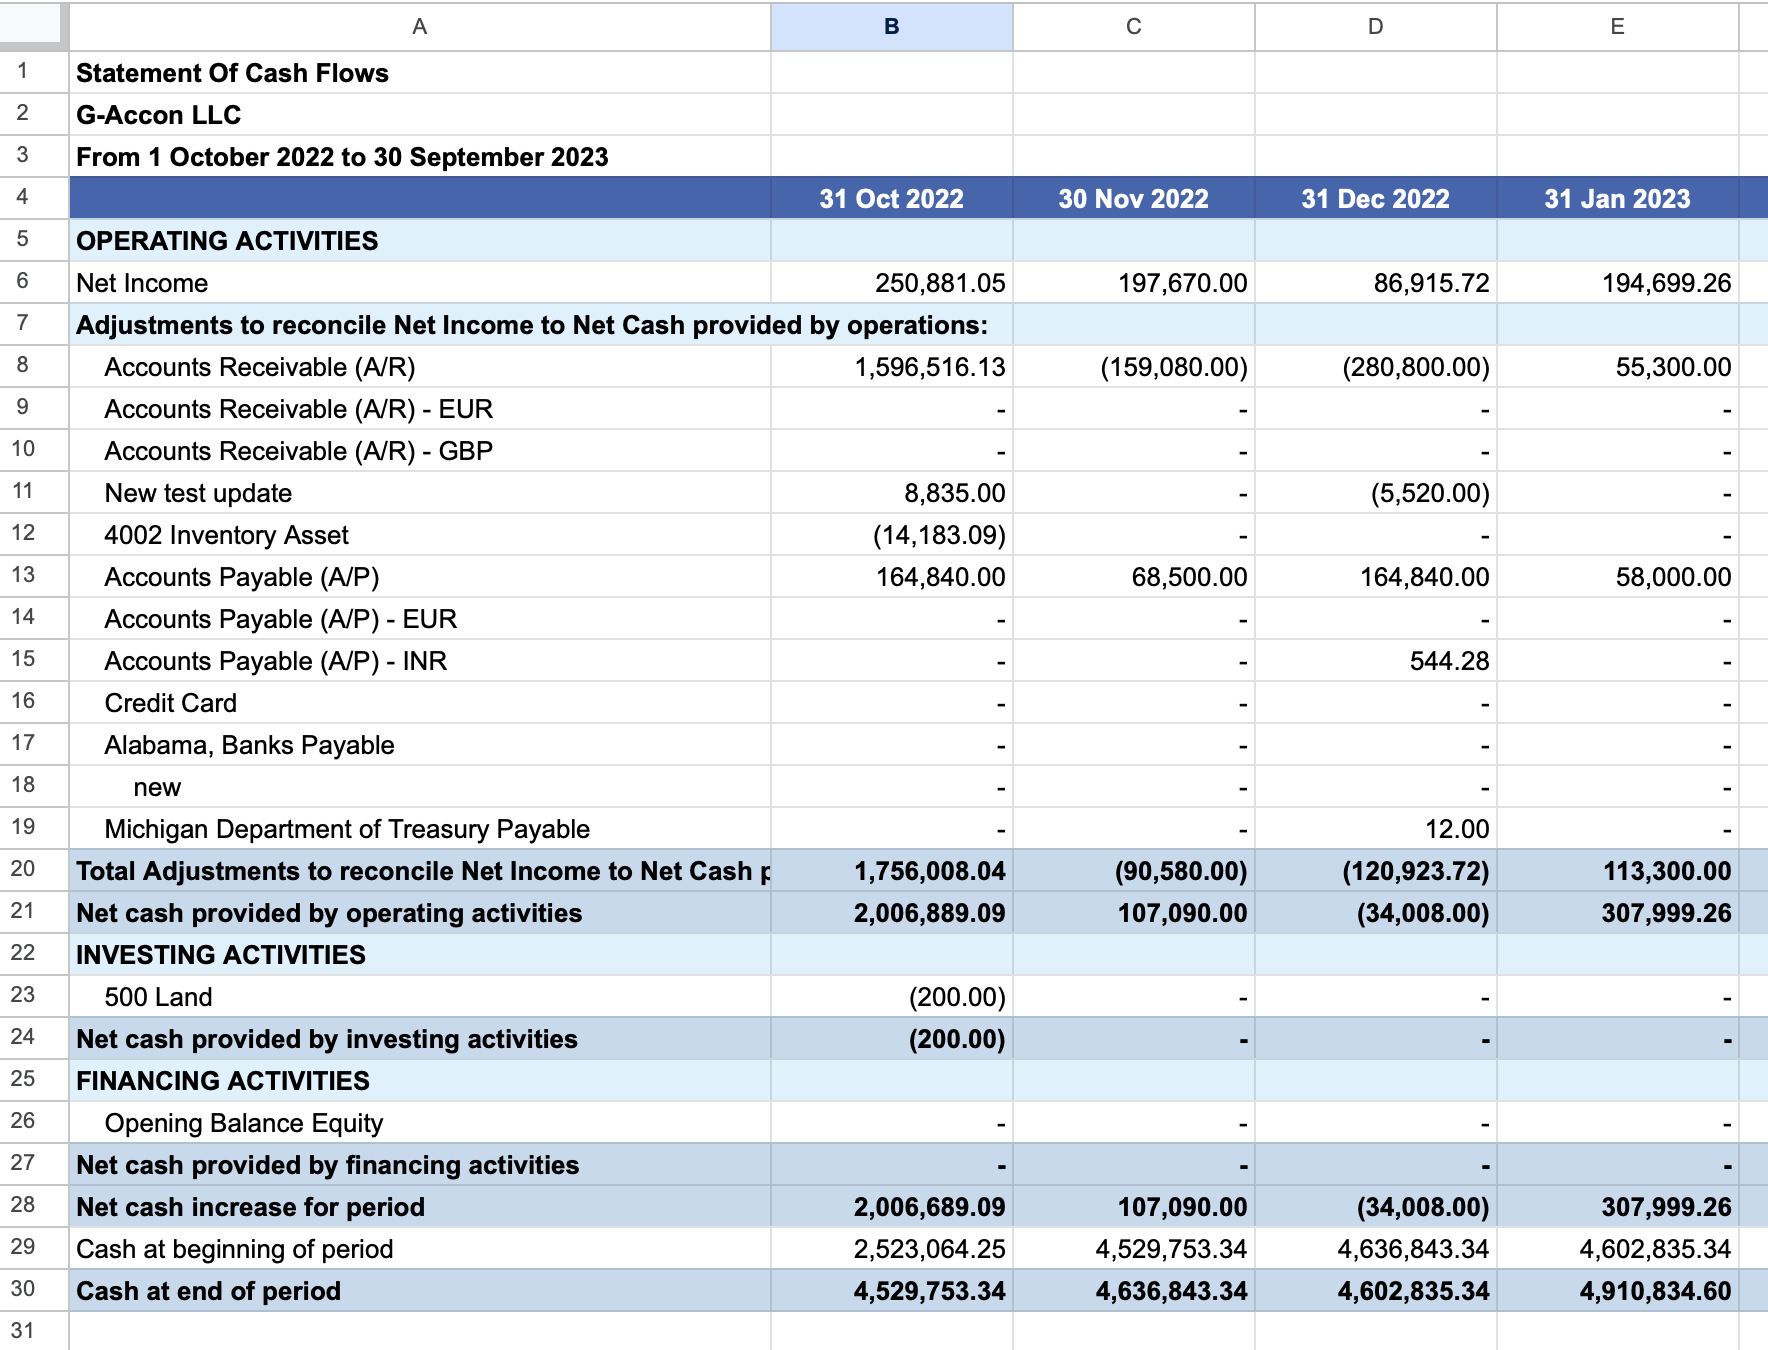The height and width of the screenshot is (1350, 1768).
Task: Select column C header
Action: (x=1134, y=27)
